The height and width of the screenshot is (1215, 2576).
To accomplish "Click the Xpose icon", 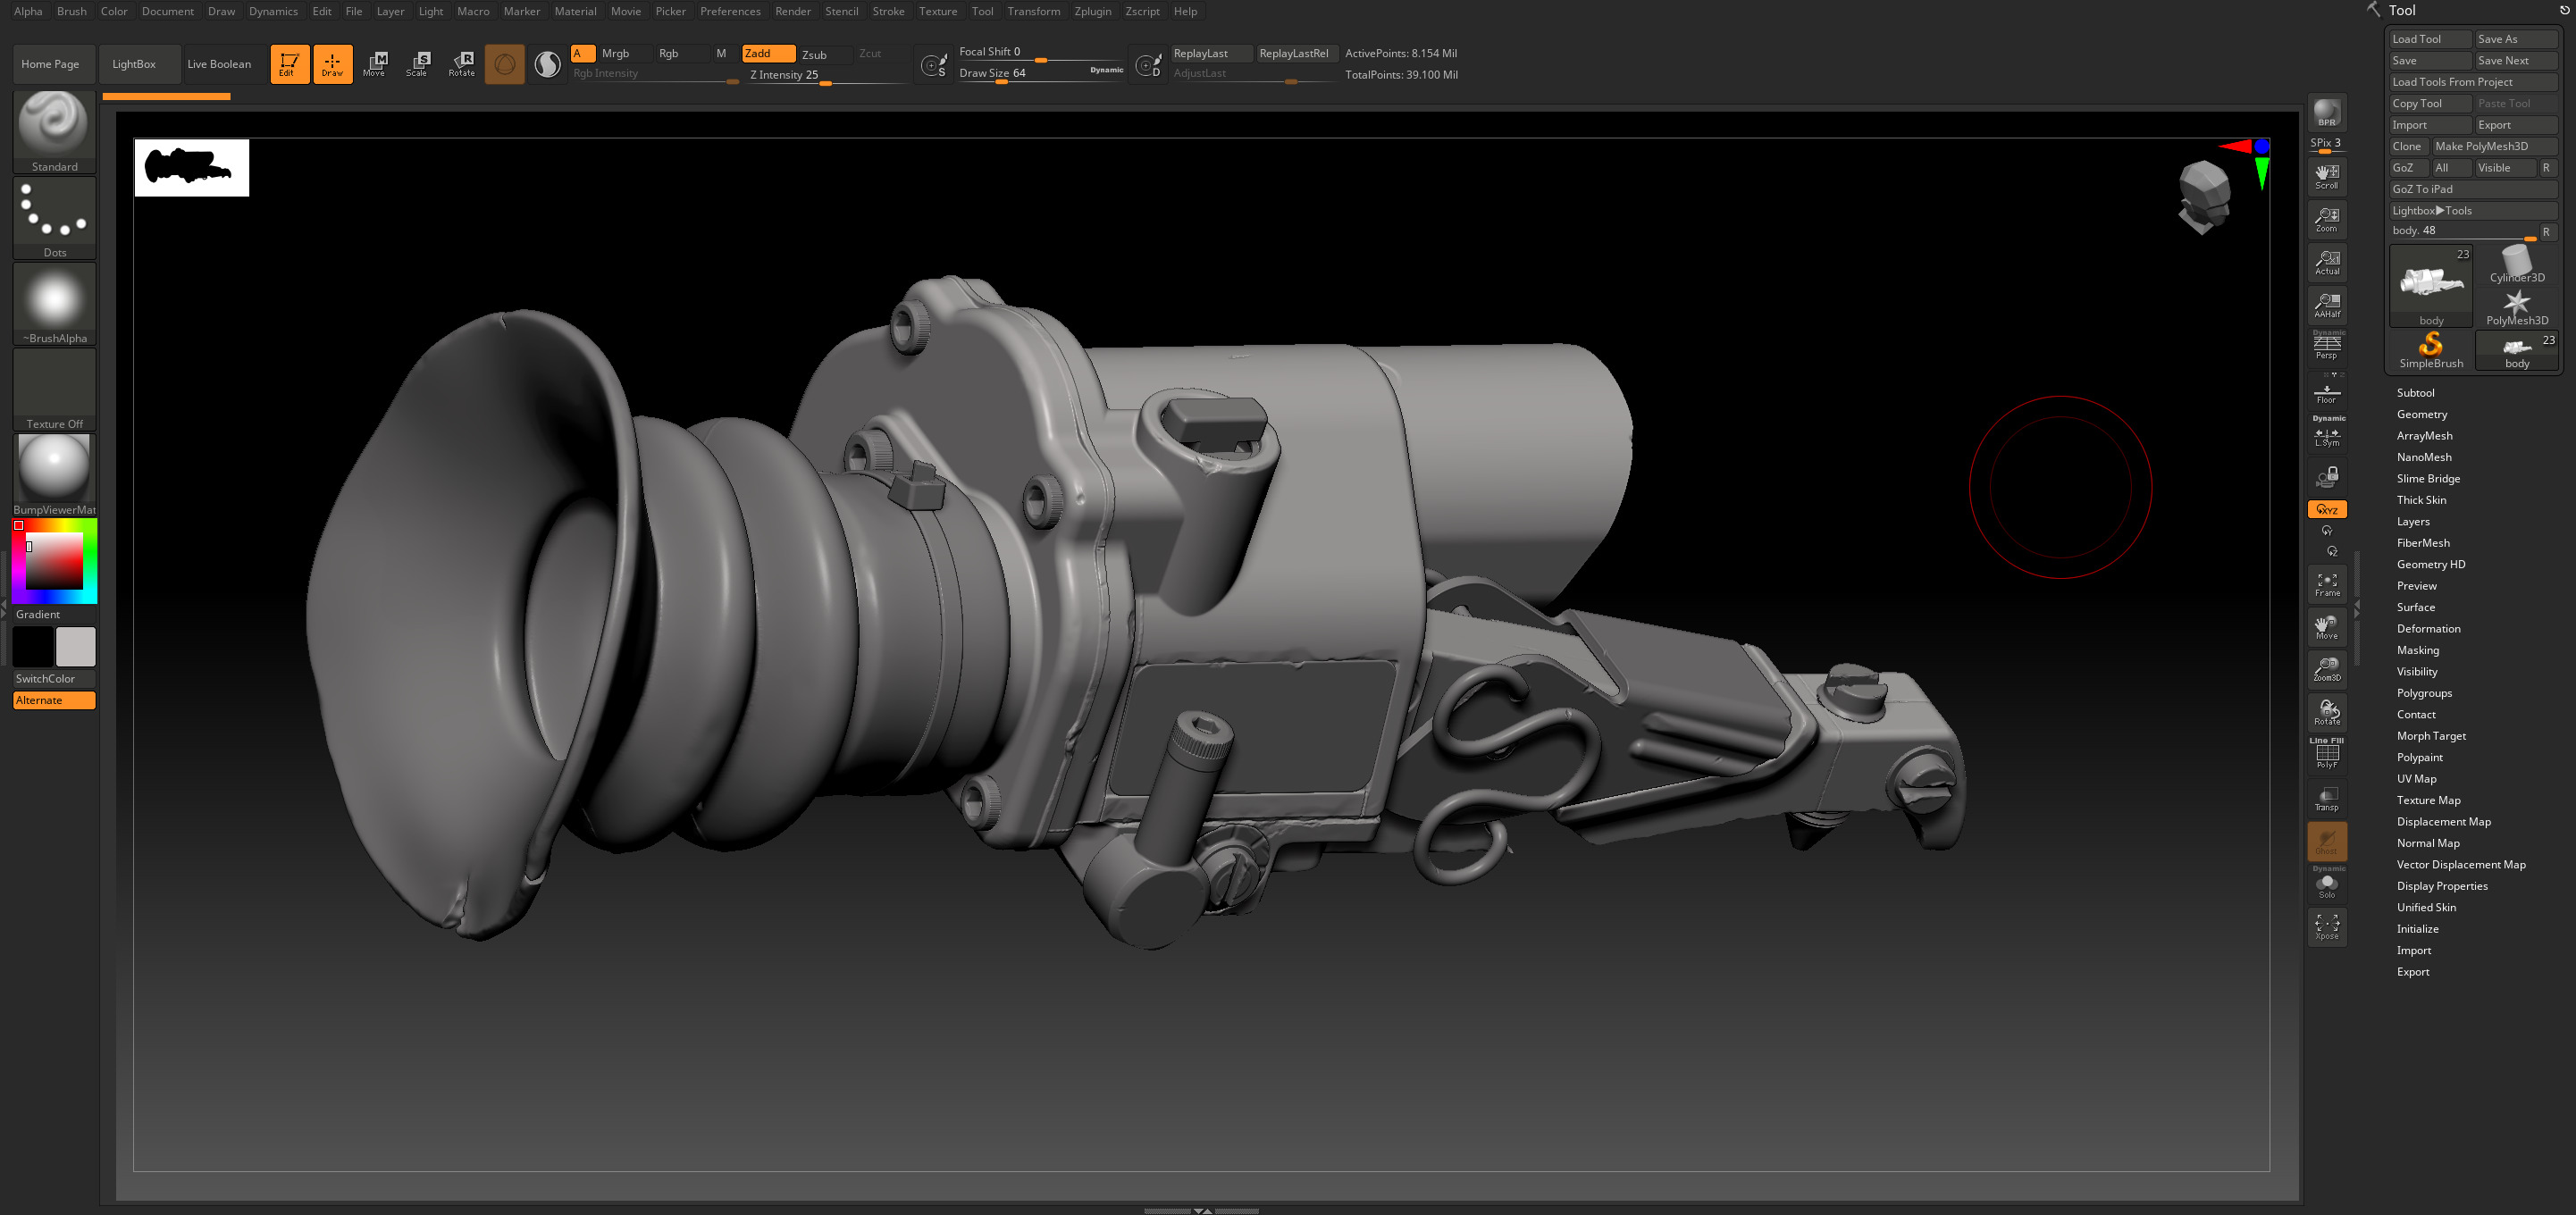I will 2326,926.
